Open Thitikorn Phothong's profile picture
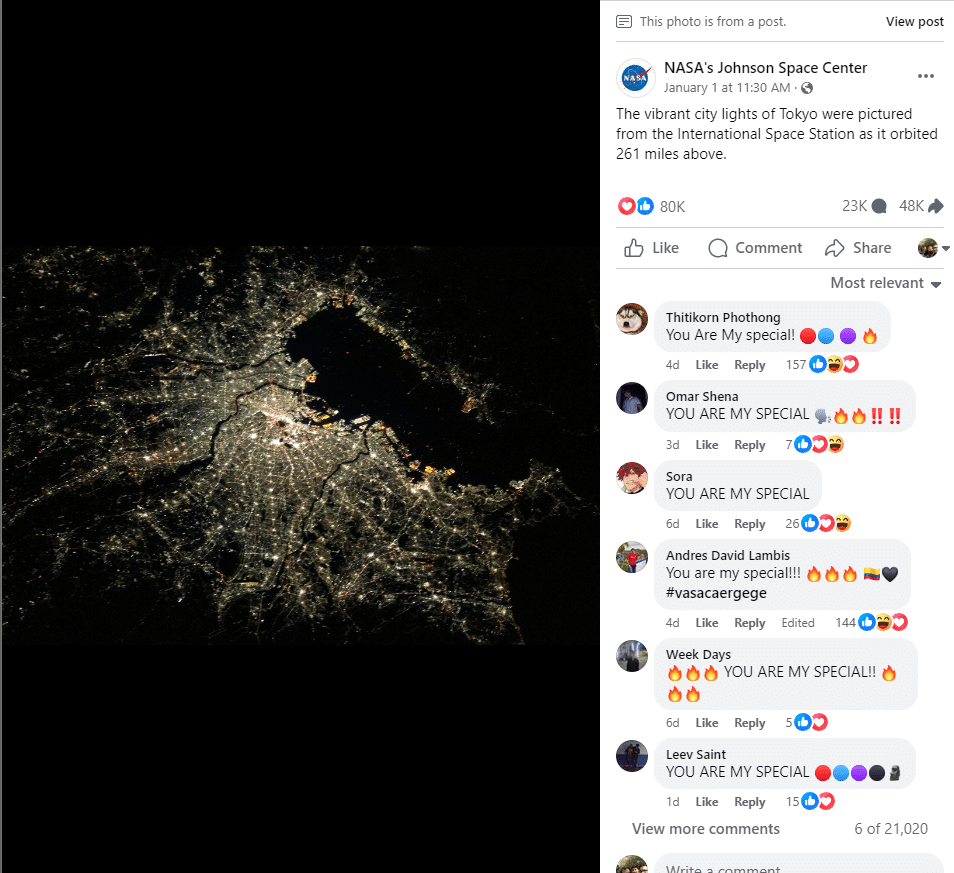Image resolution: width=954 pixels, height=873 pixels. tap(632, 319)
